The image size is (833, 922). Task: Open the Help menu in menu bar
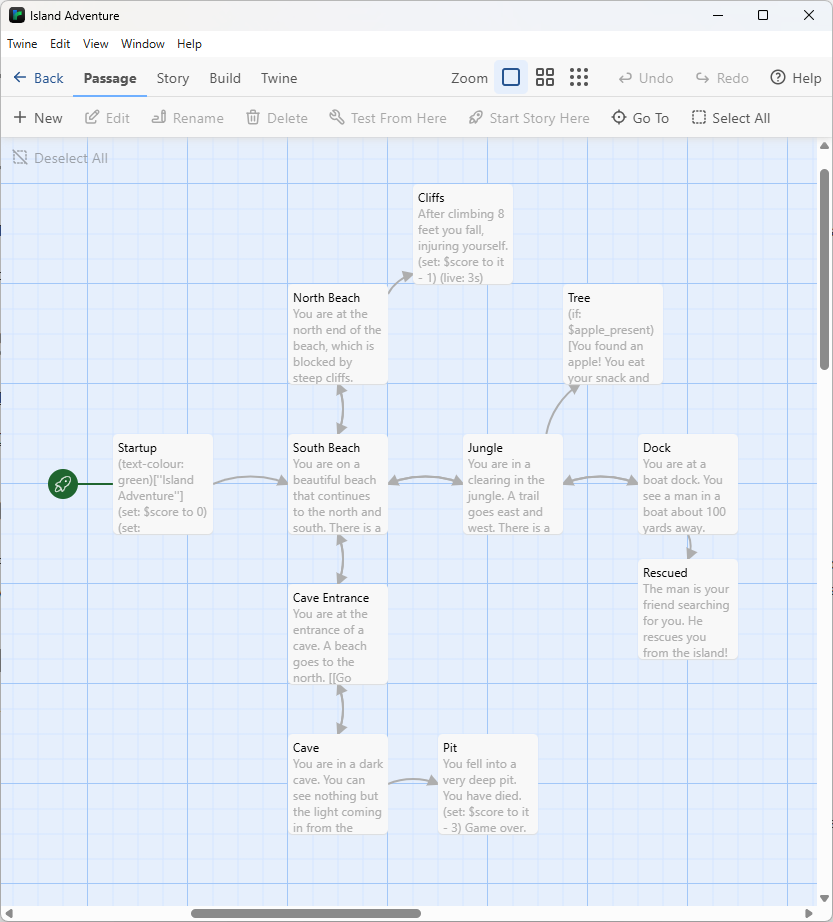pyautogui.click(x=189, y=44)
